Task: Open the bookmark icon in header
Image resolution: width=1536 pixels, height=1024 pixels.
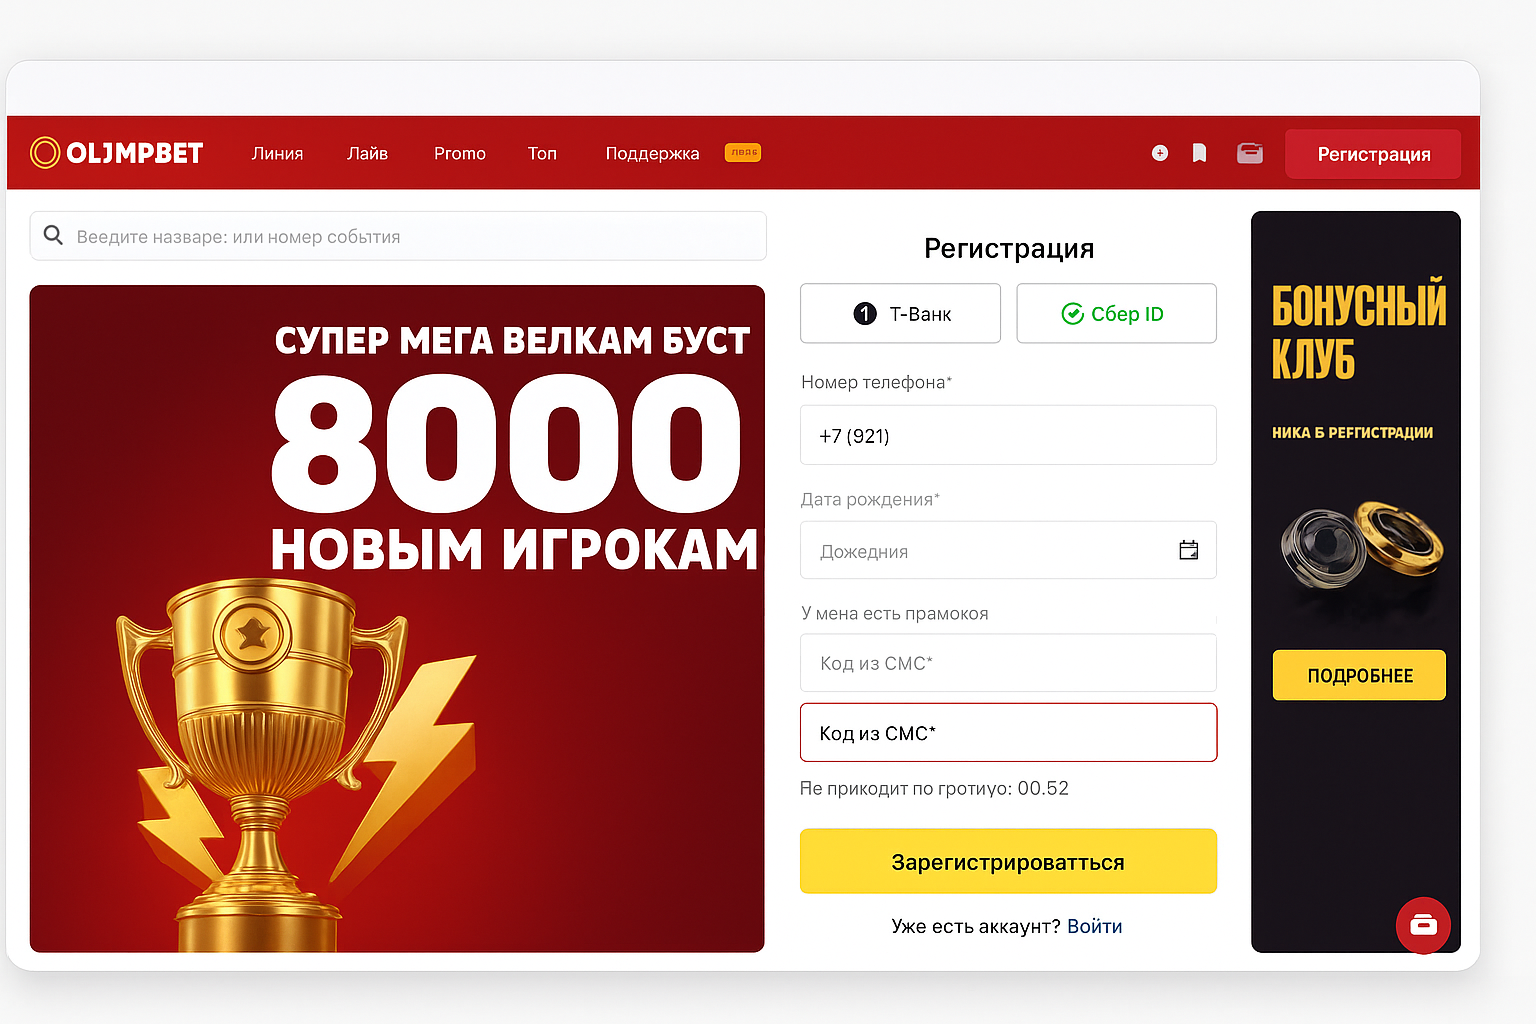Action: [x=1199, y=153]
